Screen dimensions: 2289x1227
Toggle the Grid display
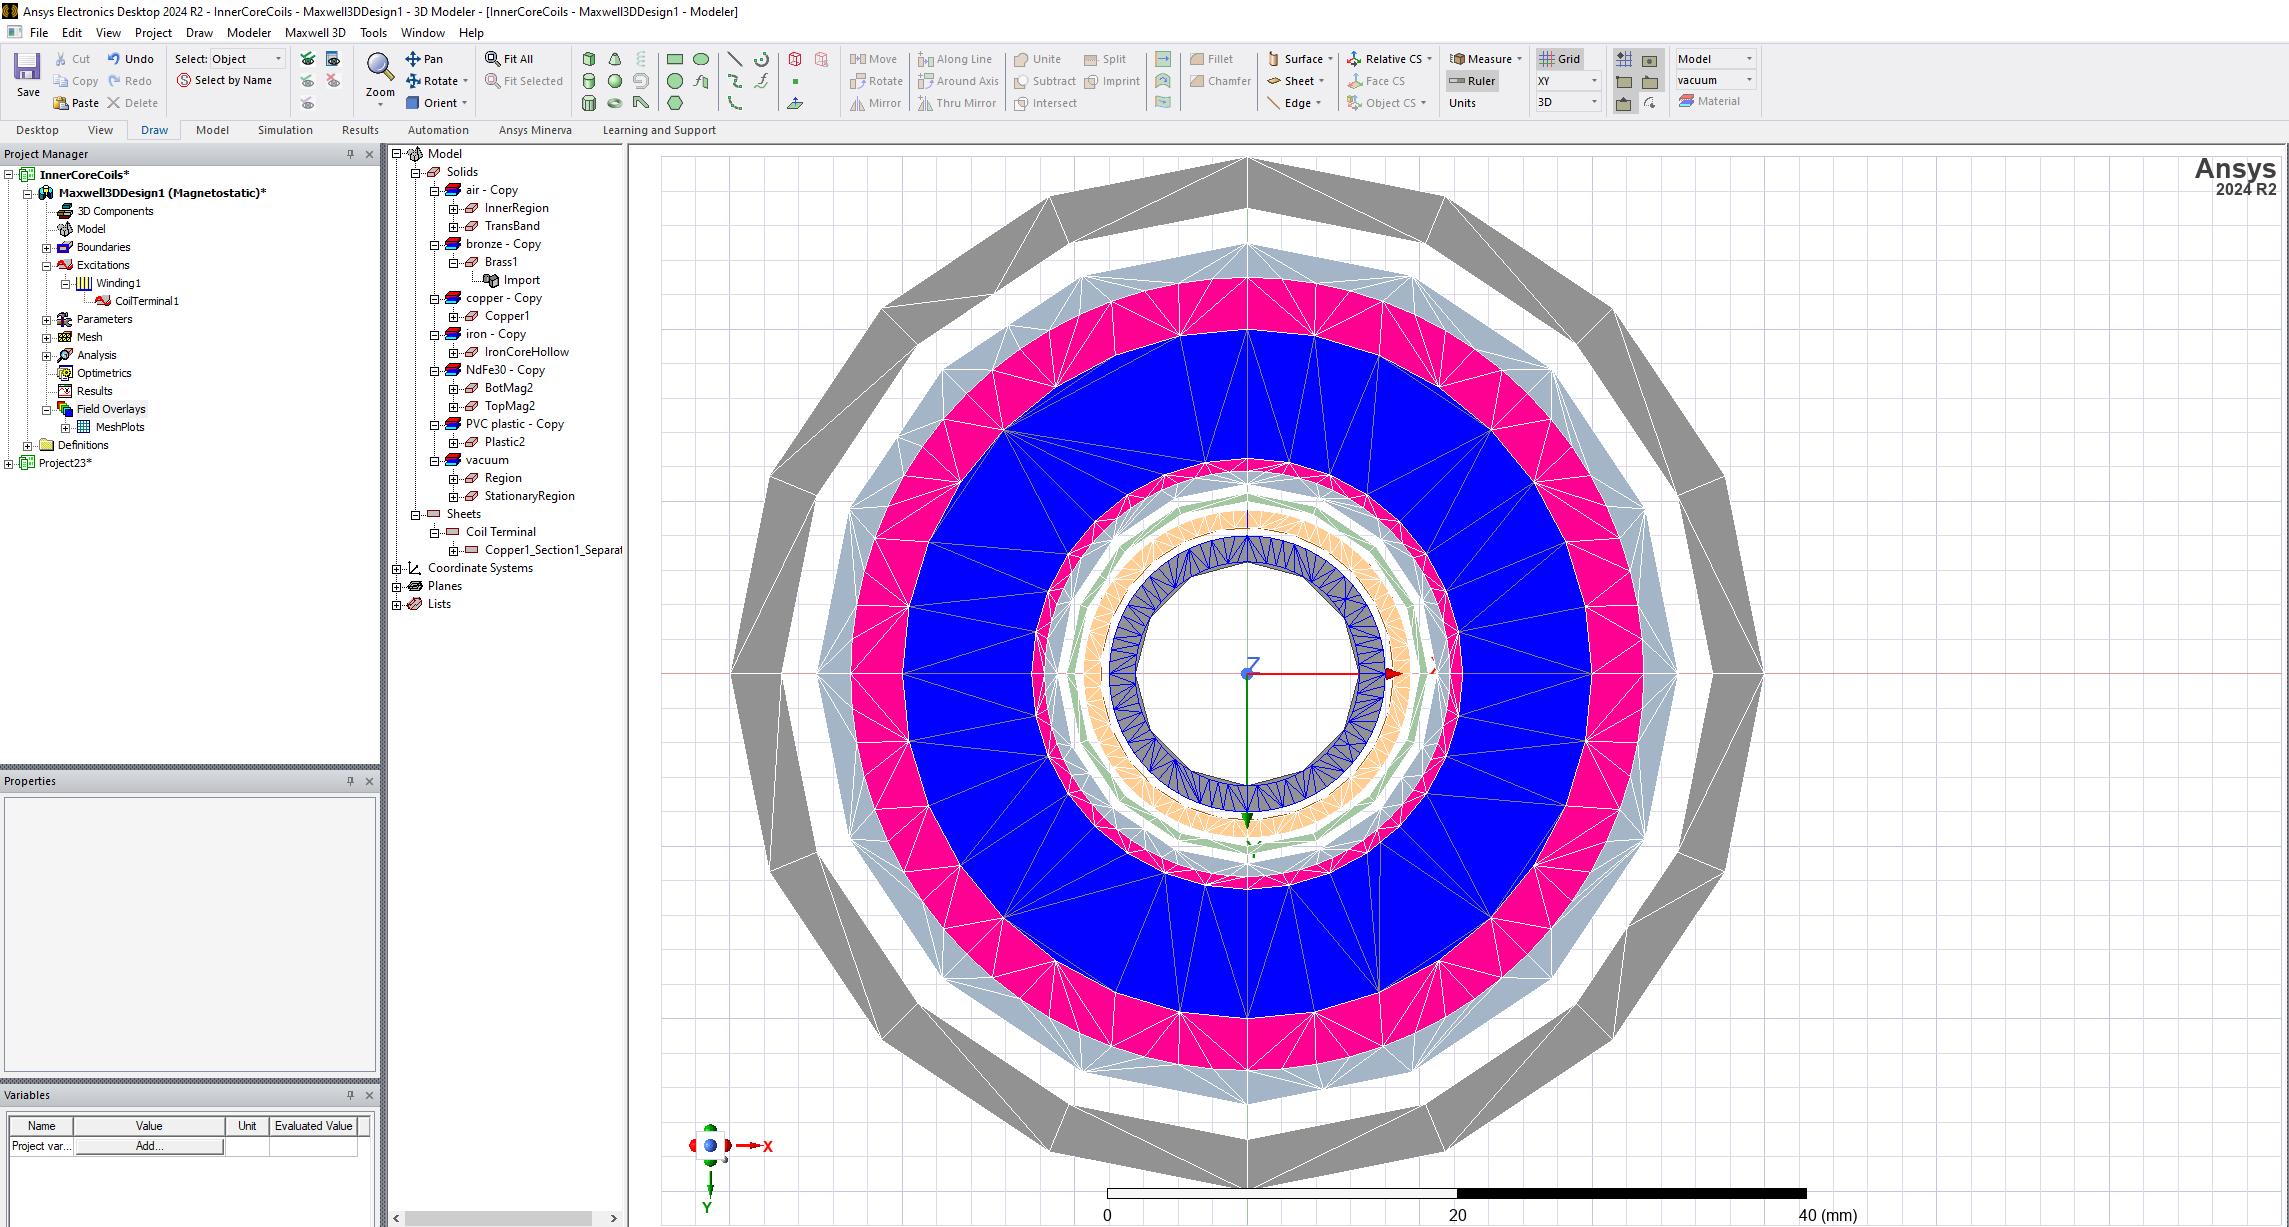click(1560, 59)
